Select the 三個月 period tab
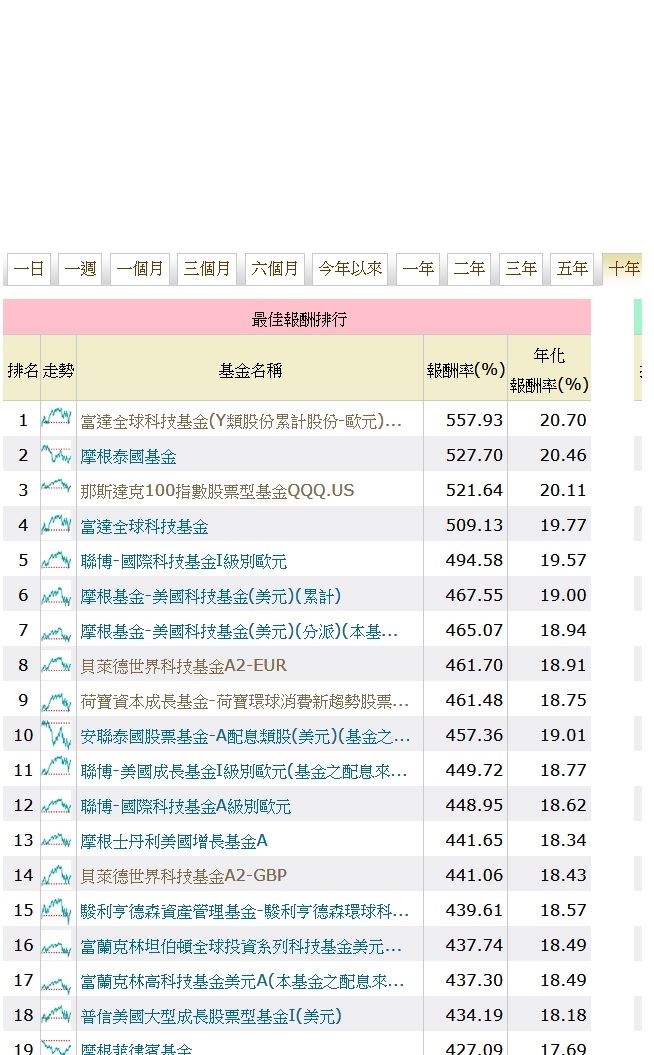The width and height of the screenshot is (654, 1055). (x=207, y=269)
